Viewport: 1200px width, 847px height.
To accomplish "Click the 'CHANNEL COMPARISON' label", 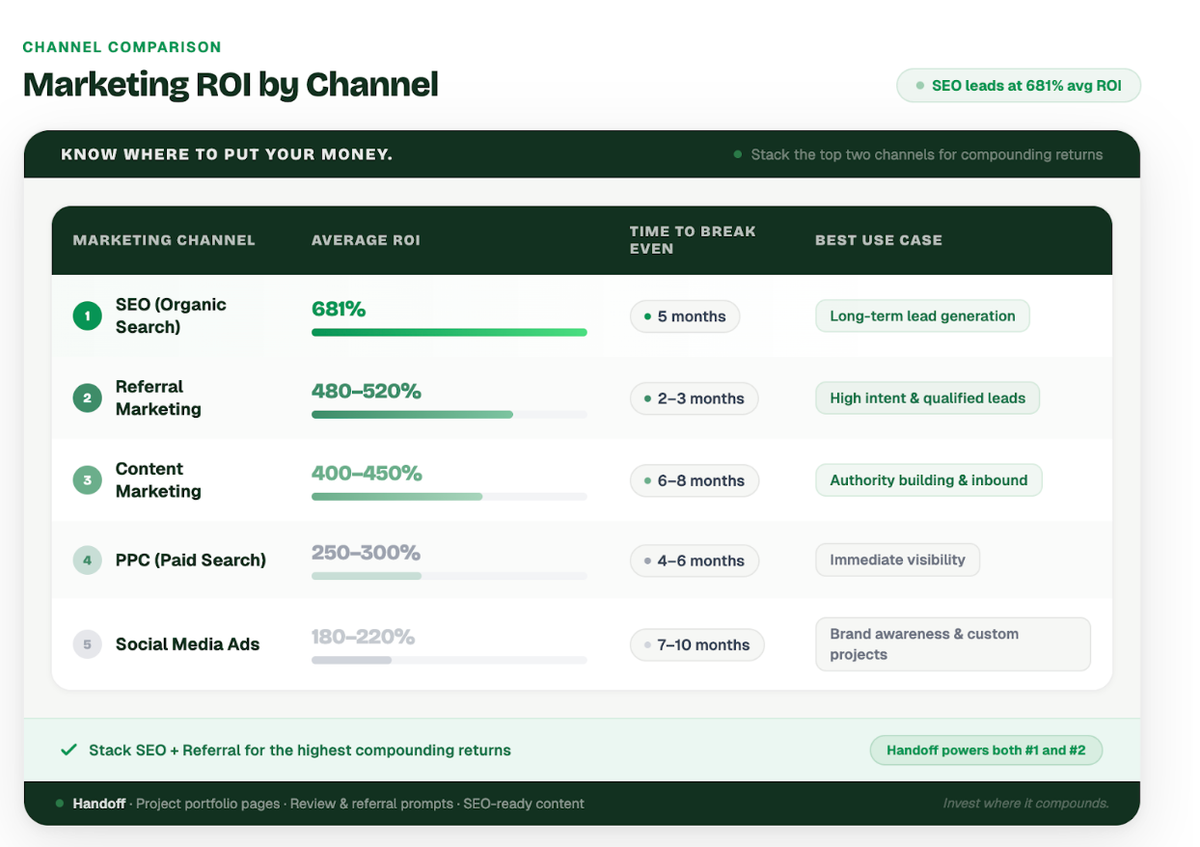I will point(122,47).
